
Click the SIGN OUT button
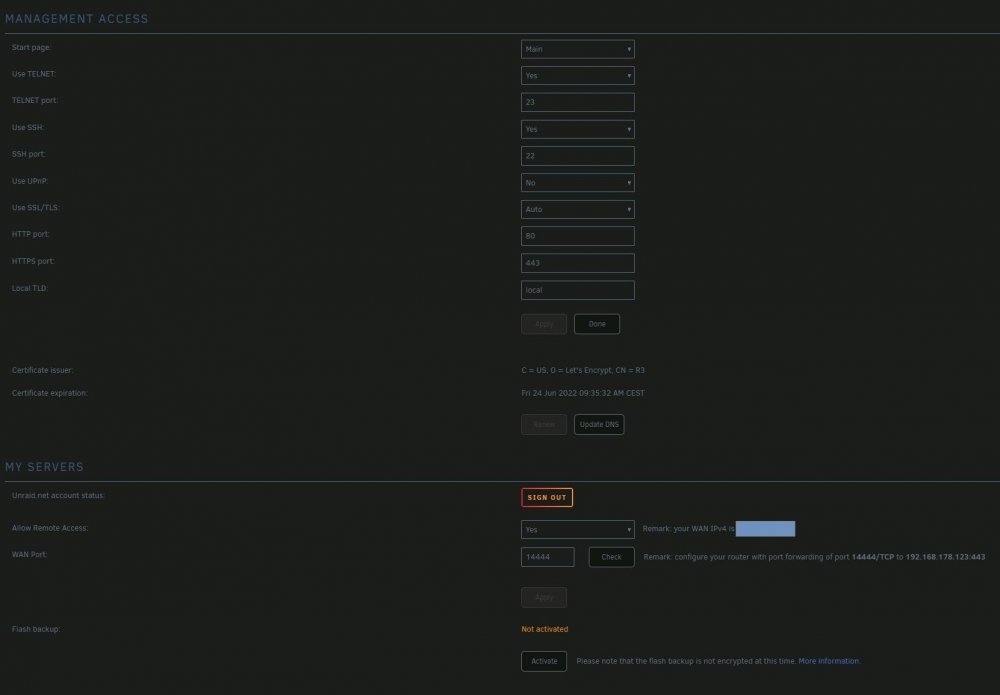coord(547,497)
